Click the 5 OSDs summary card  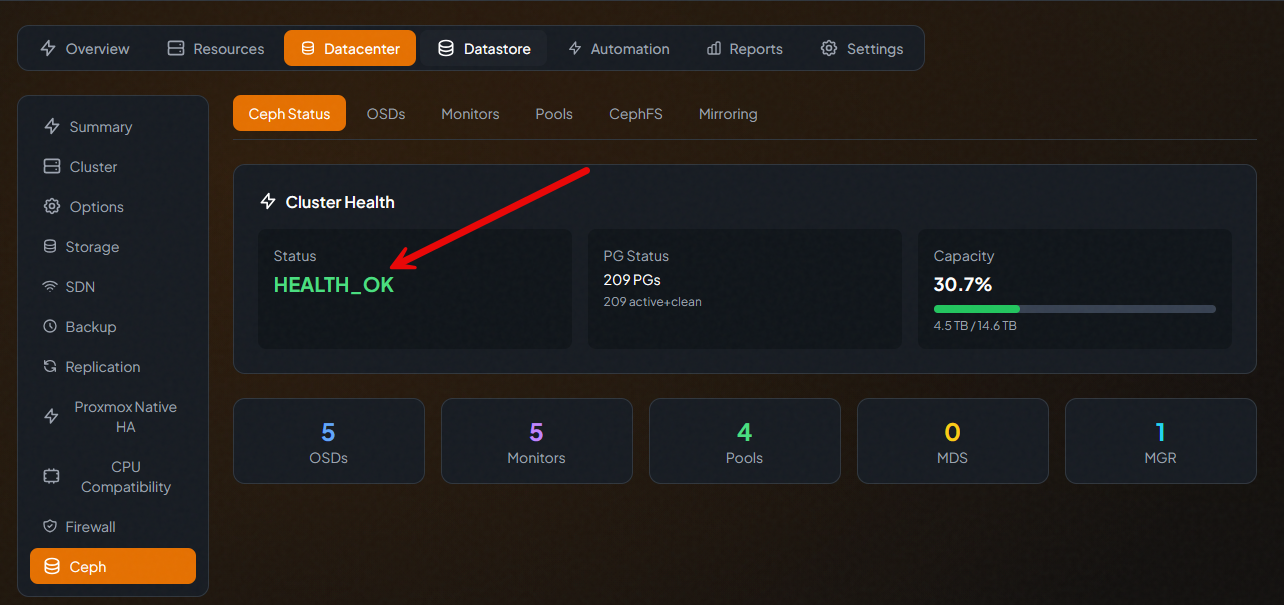click(329, 441)
